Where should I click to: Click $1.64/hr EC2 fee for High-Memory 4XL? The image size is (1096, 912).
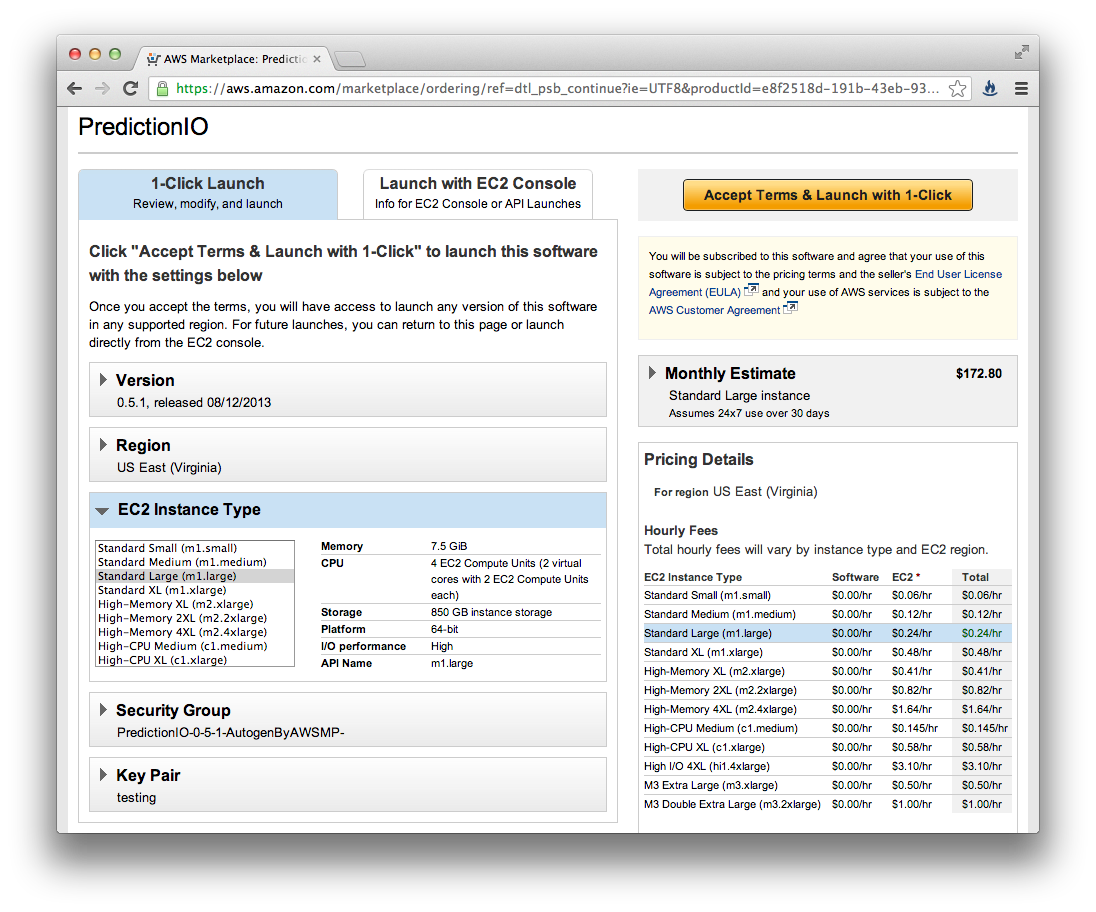(x=911, y=709)
